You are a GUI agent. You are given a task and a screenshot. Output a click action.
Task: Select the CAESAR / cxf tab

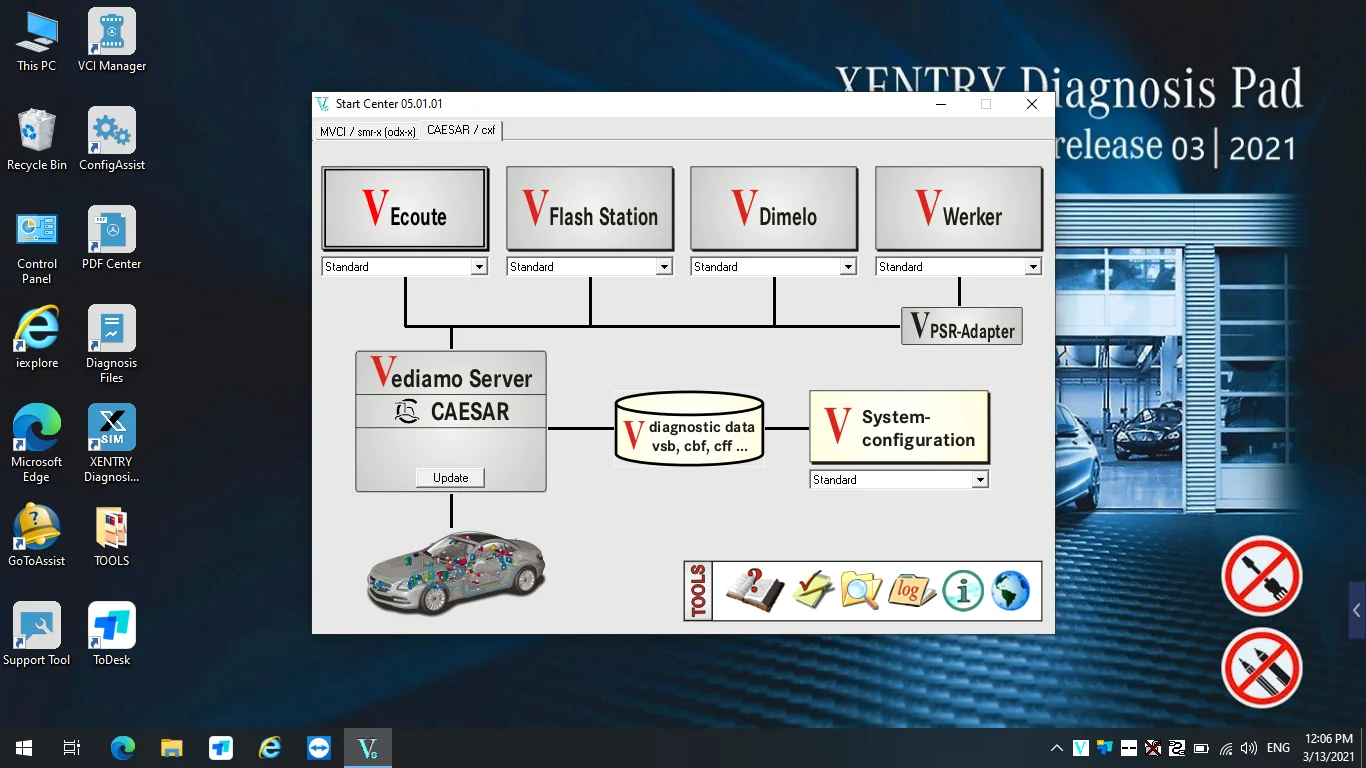click(461, 130)
